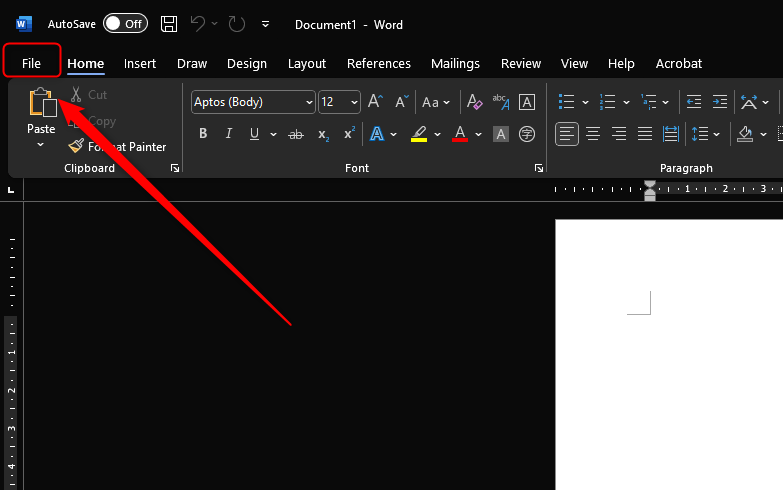Open the Bullets library dropdown arrow
This screenshot has height=490, width=783.
[x=585, y=102]
